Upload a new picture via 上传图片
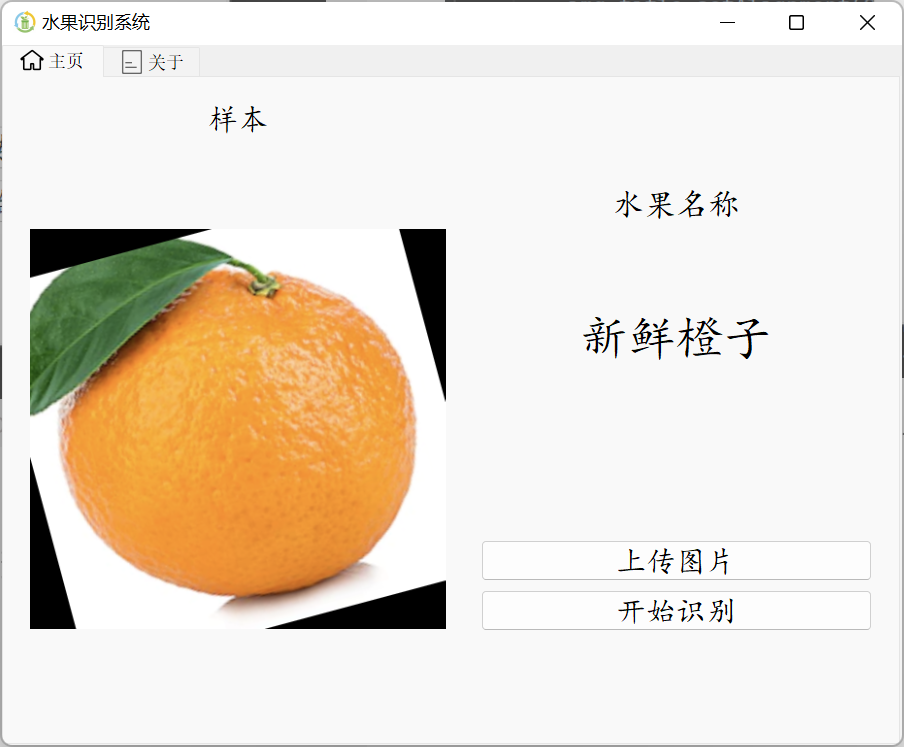The image size is (904, 747). point(676,560)
